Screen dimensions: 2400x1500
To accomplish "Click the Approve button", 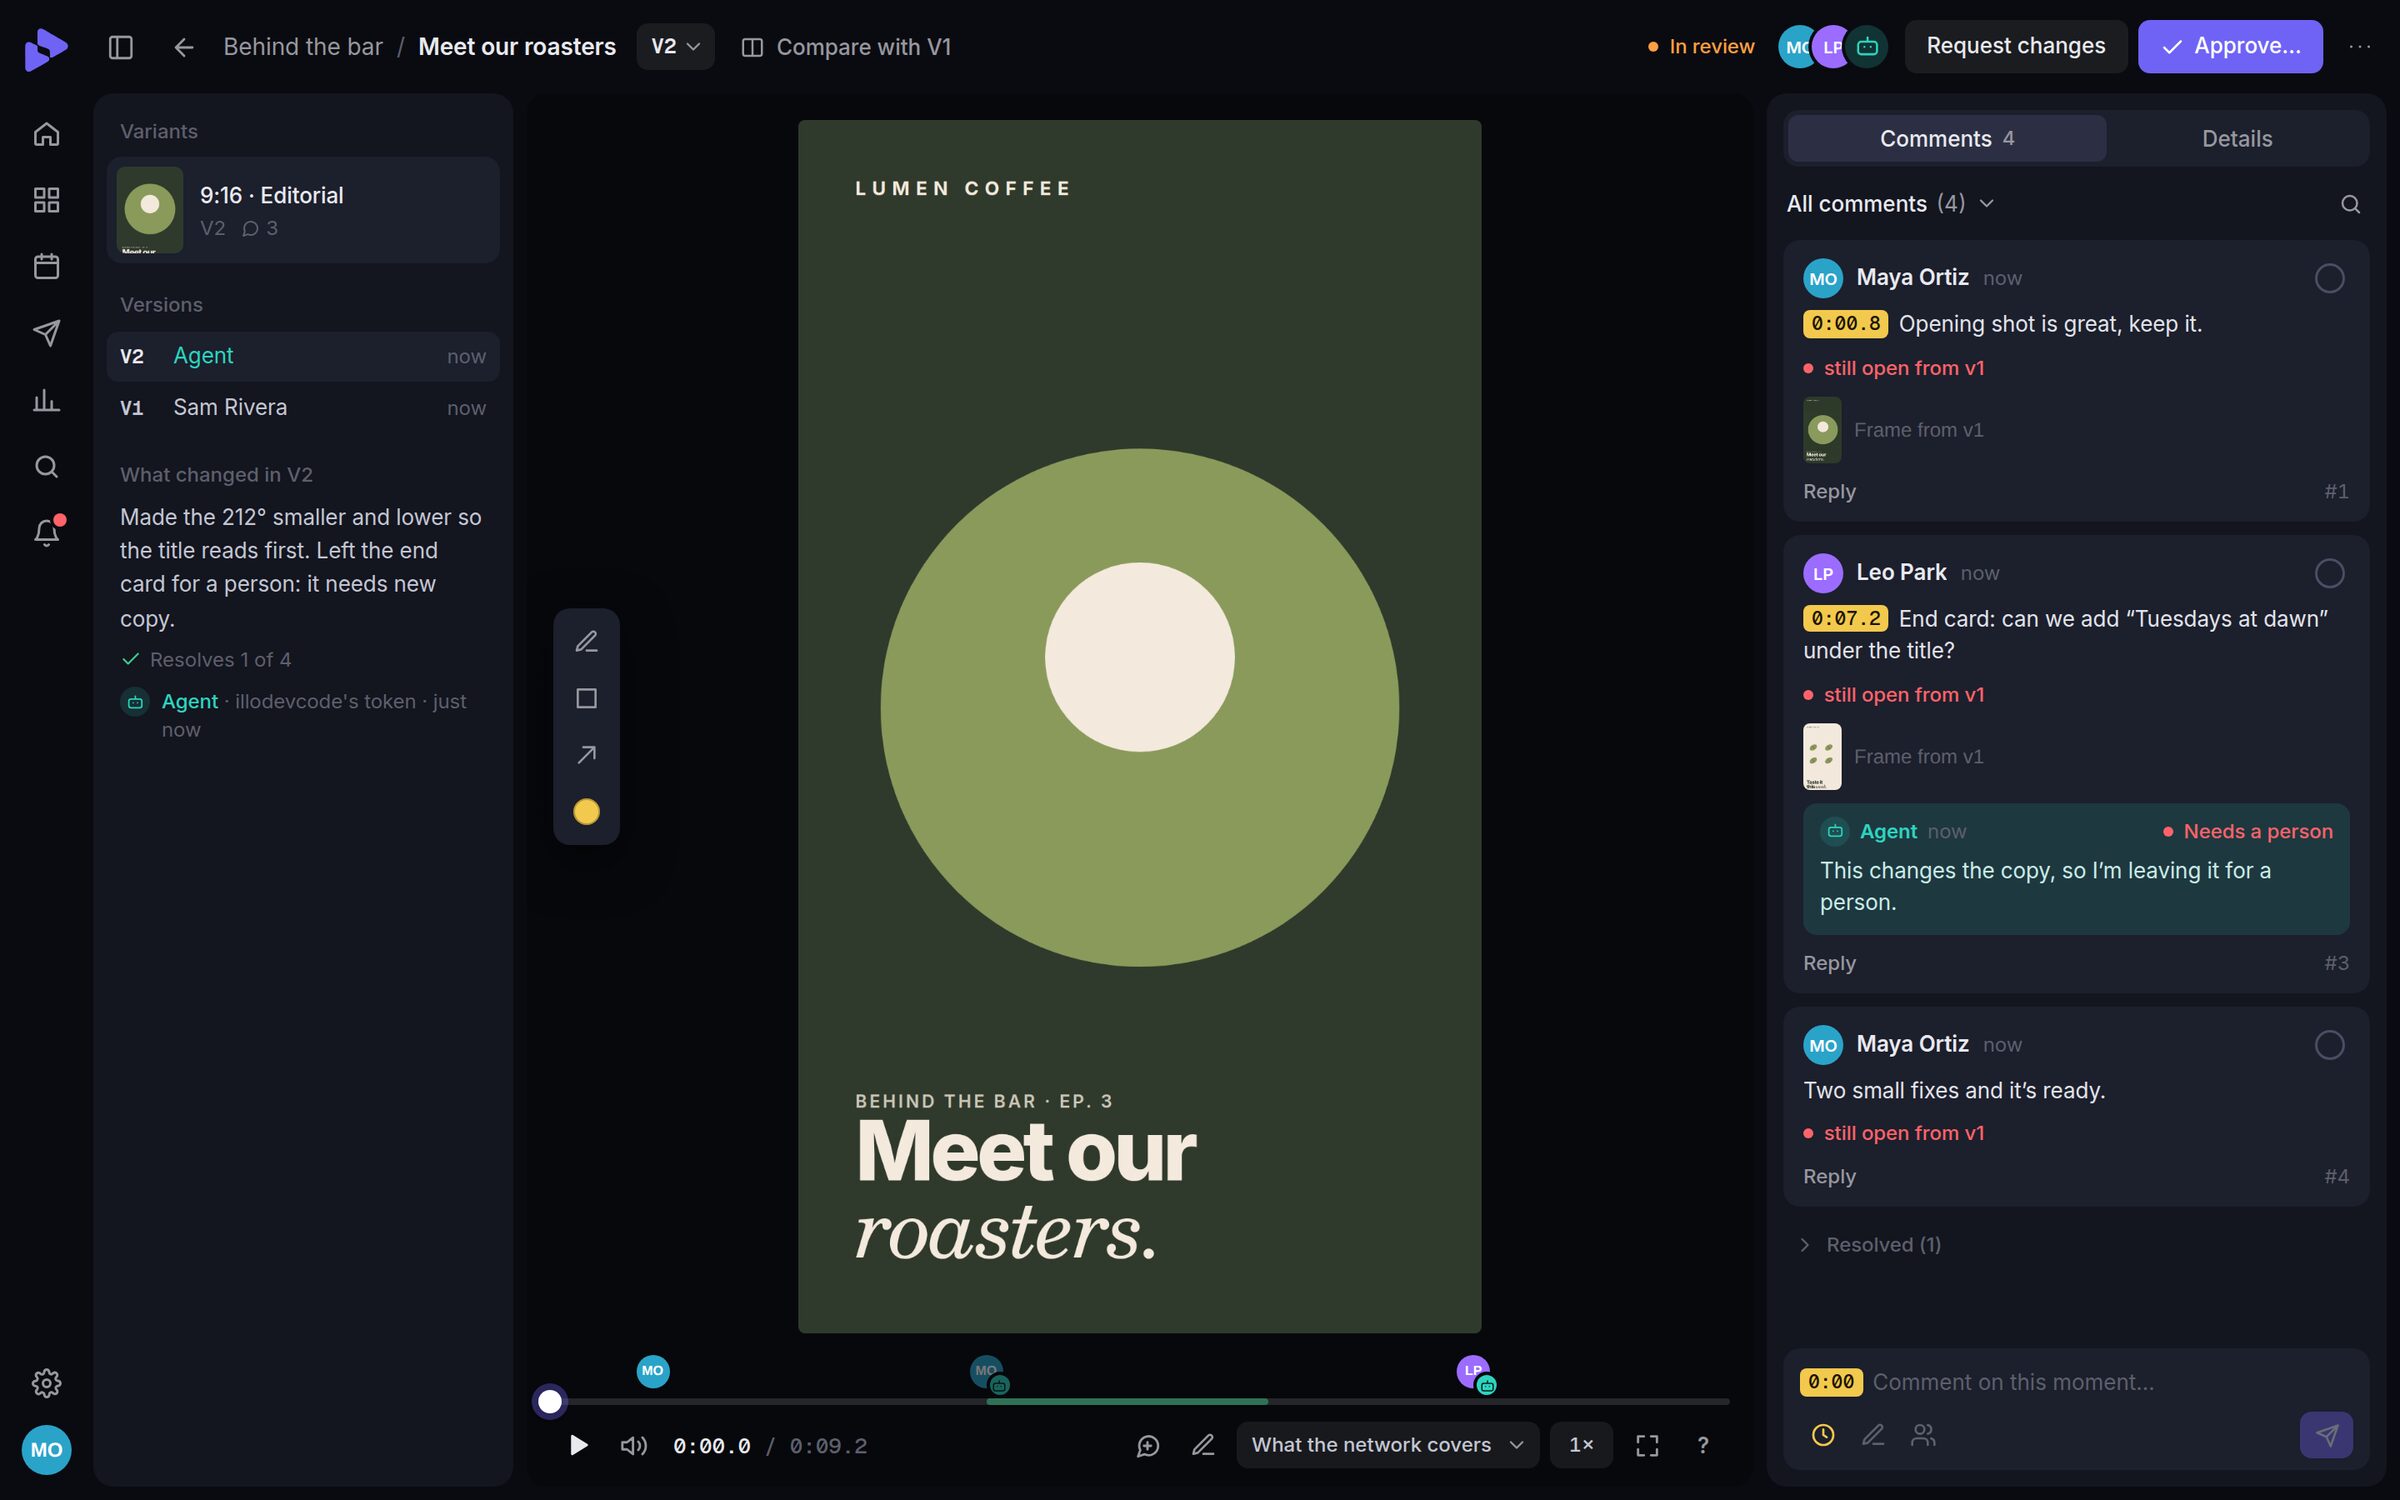I will (x=2230, y=47).
